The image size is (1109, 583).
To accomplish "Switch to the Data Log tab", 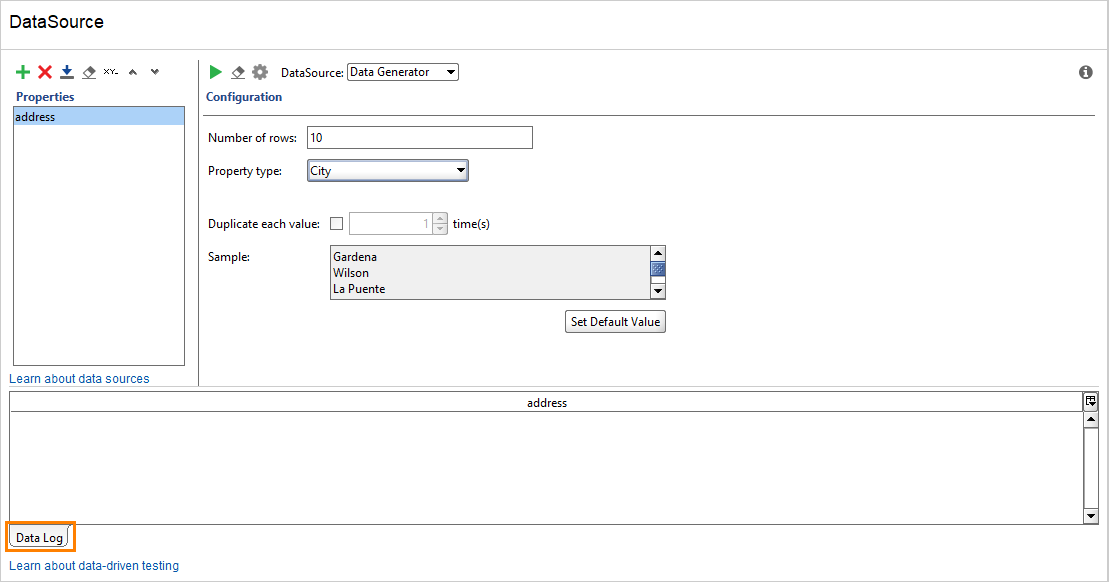I will coord(40,537).
